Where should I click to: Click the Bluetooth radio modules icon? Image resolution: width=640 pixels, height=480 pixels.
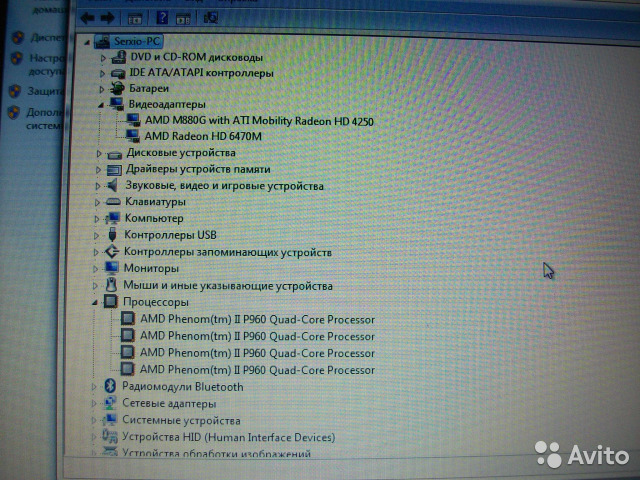pos(110,387)
